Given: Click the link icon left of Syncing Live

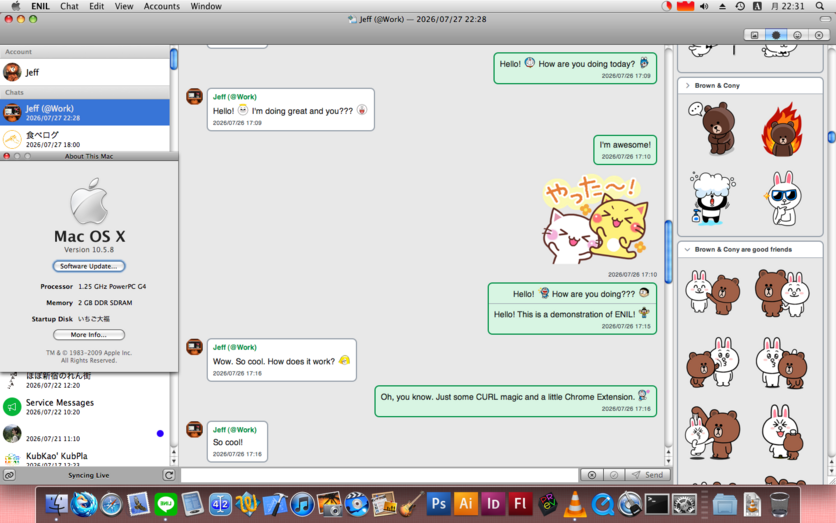Looking at the screenshot, I should click(9, 475).
